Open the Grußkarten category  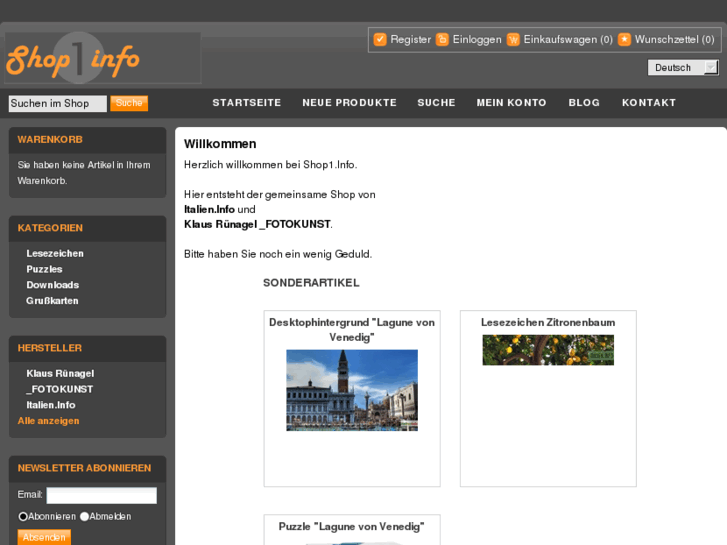coord(52,301)
